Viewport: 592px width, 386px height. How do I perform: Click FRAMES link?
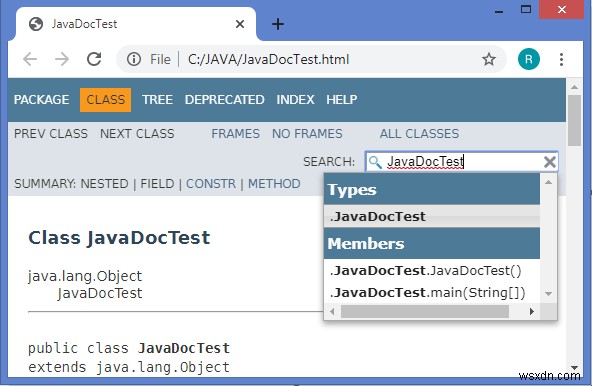click(x=235, y=134)
